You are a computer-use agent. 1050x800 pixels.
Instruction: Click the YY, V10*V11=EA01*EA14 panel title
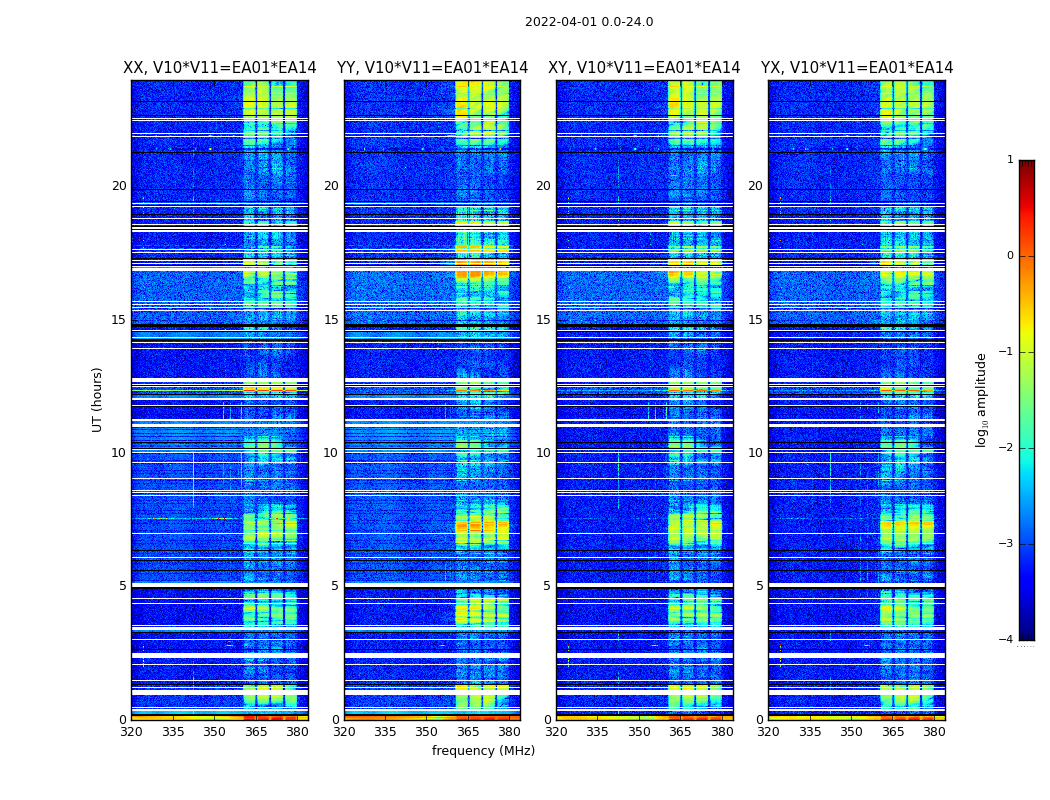pos(433,68)
